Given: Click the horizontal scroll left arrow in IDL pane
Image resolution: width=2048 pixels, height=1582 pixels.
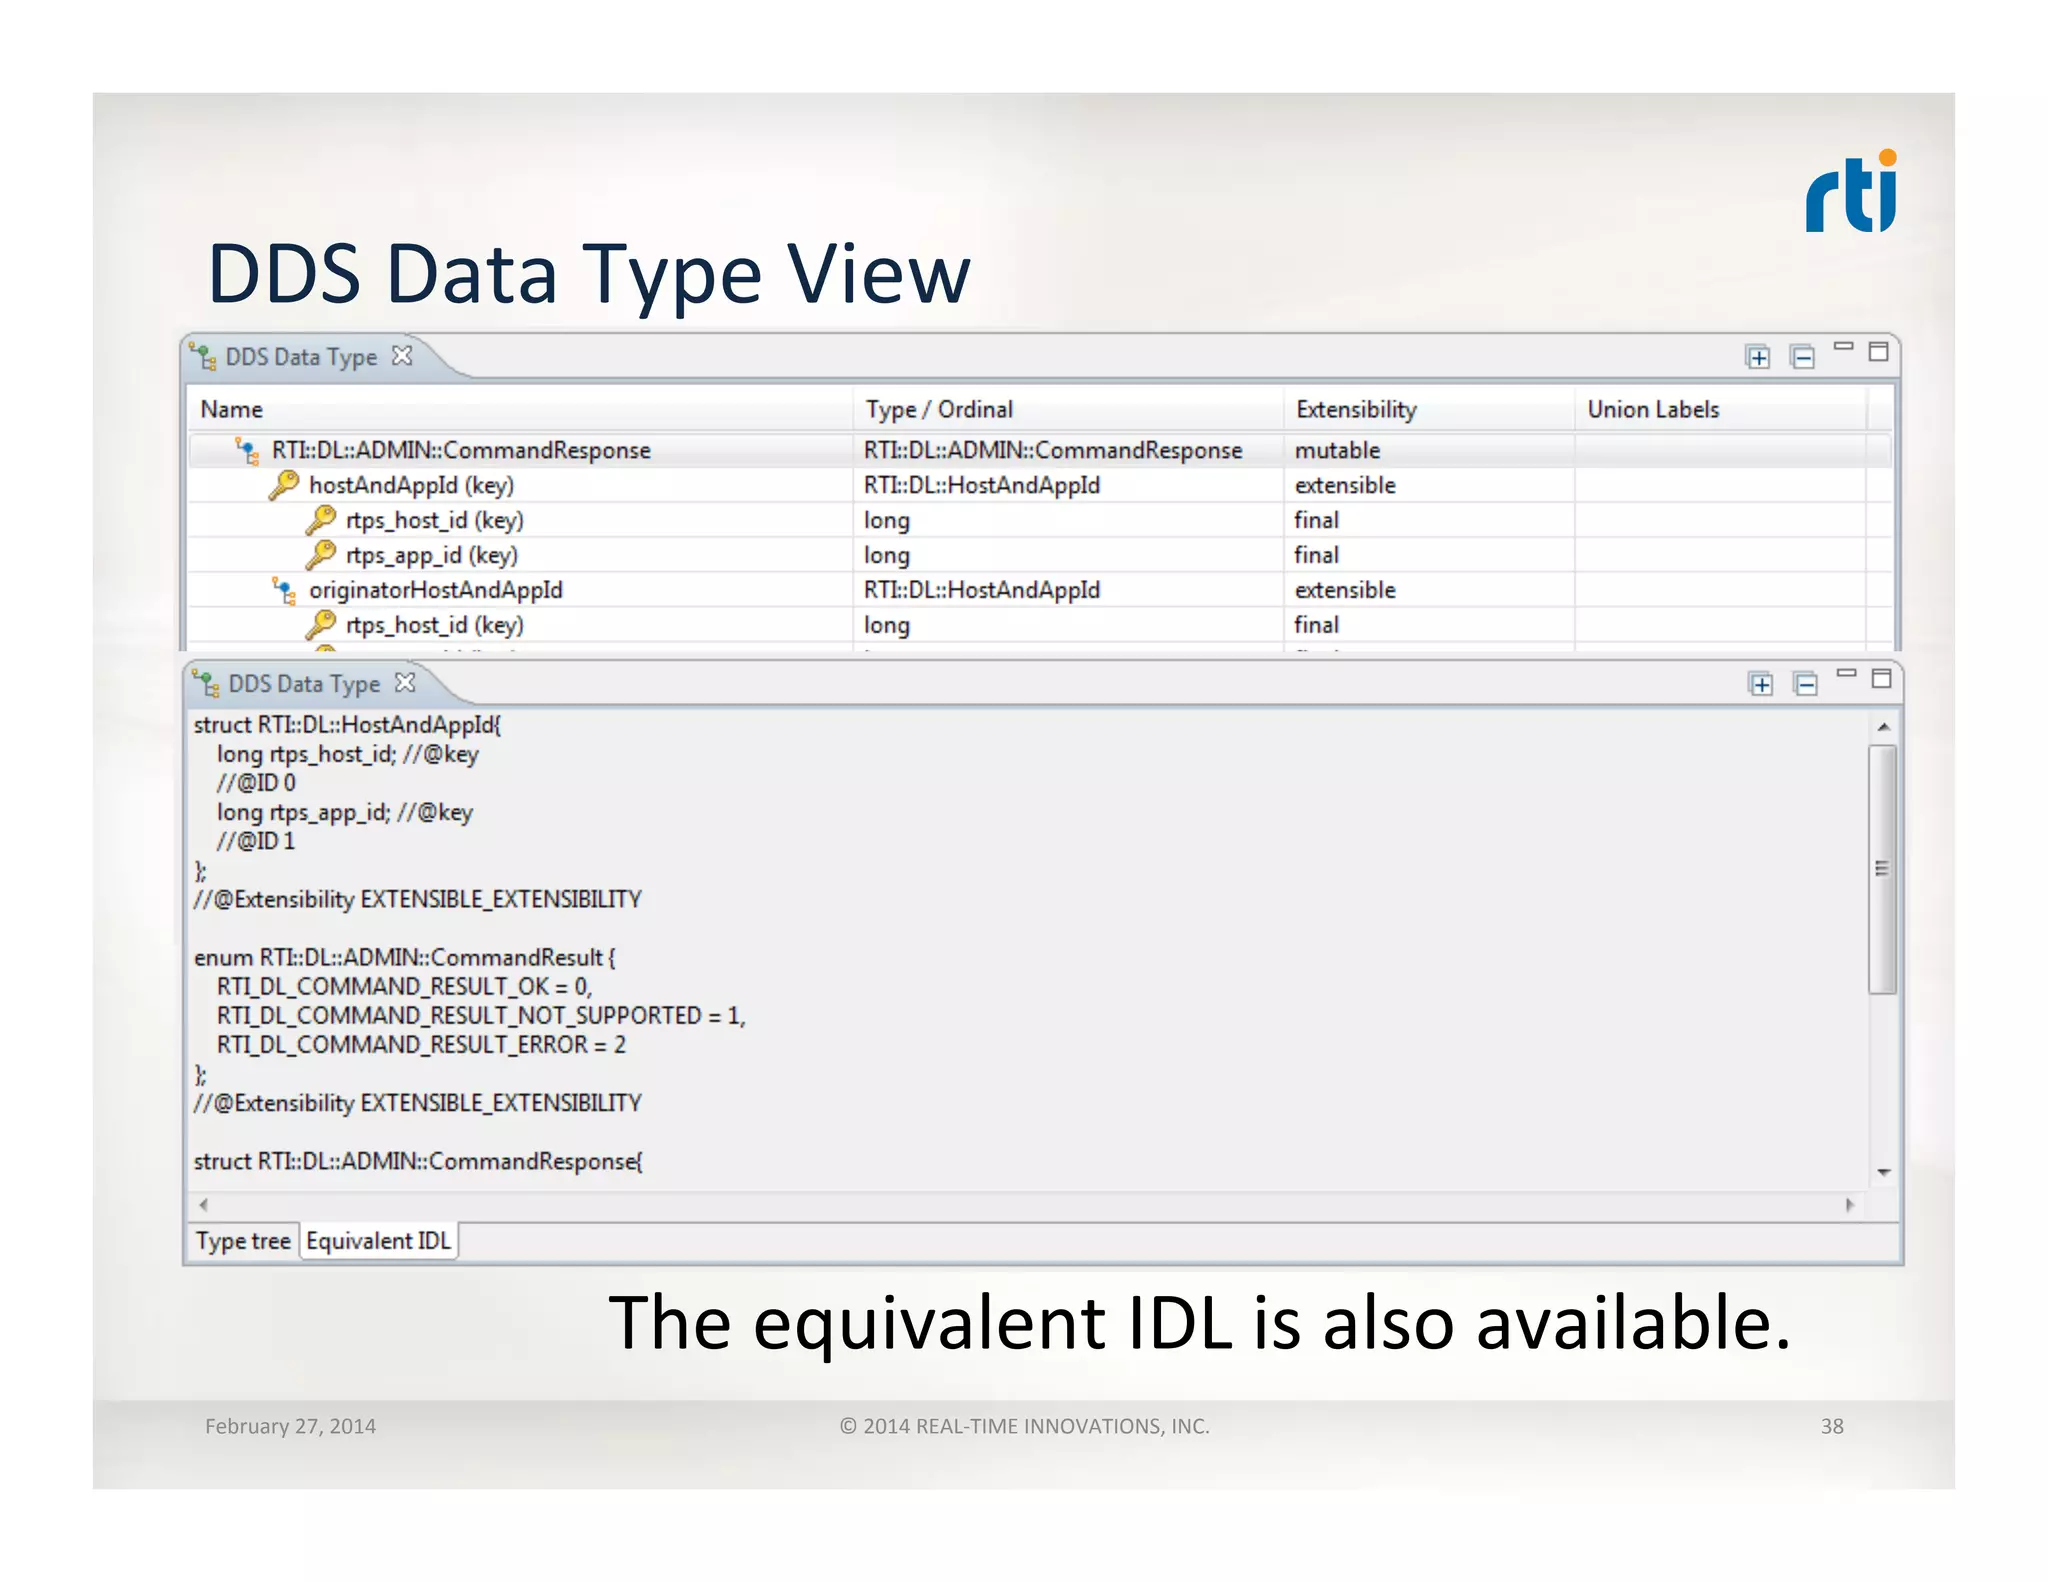Looking at the screenshot, I should point(203,1204).
